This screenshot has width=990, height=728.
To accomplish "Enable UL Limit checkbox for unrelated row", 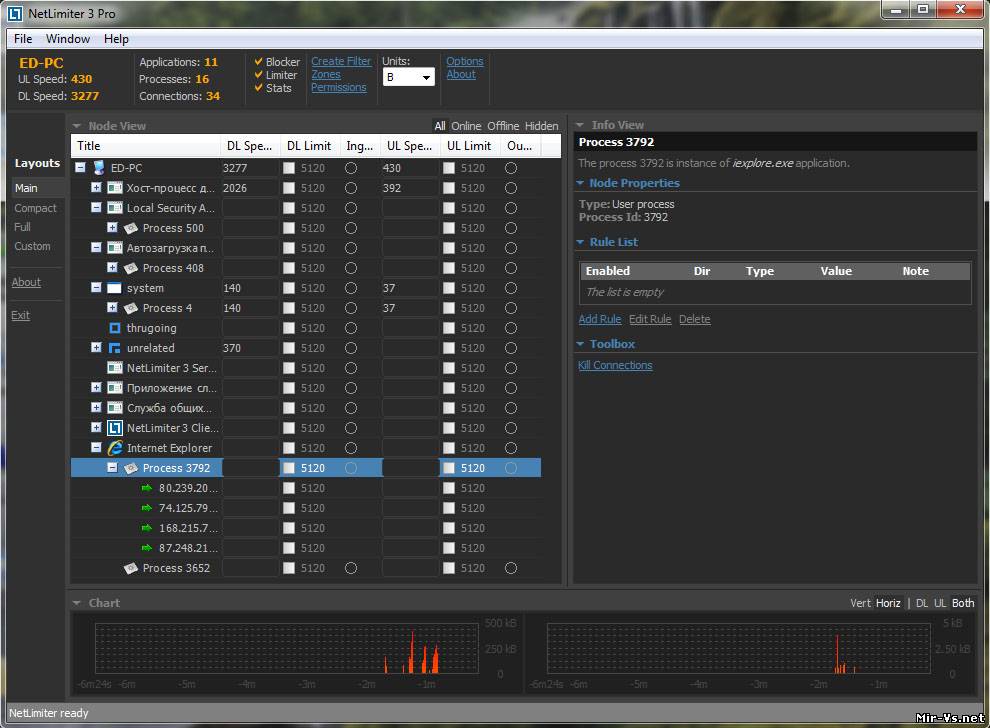I will coord(449,348).
